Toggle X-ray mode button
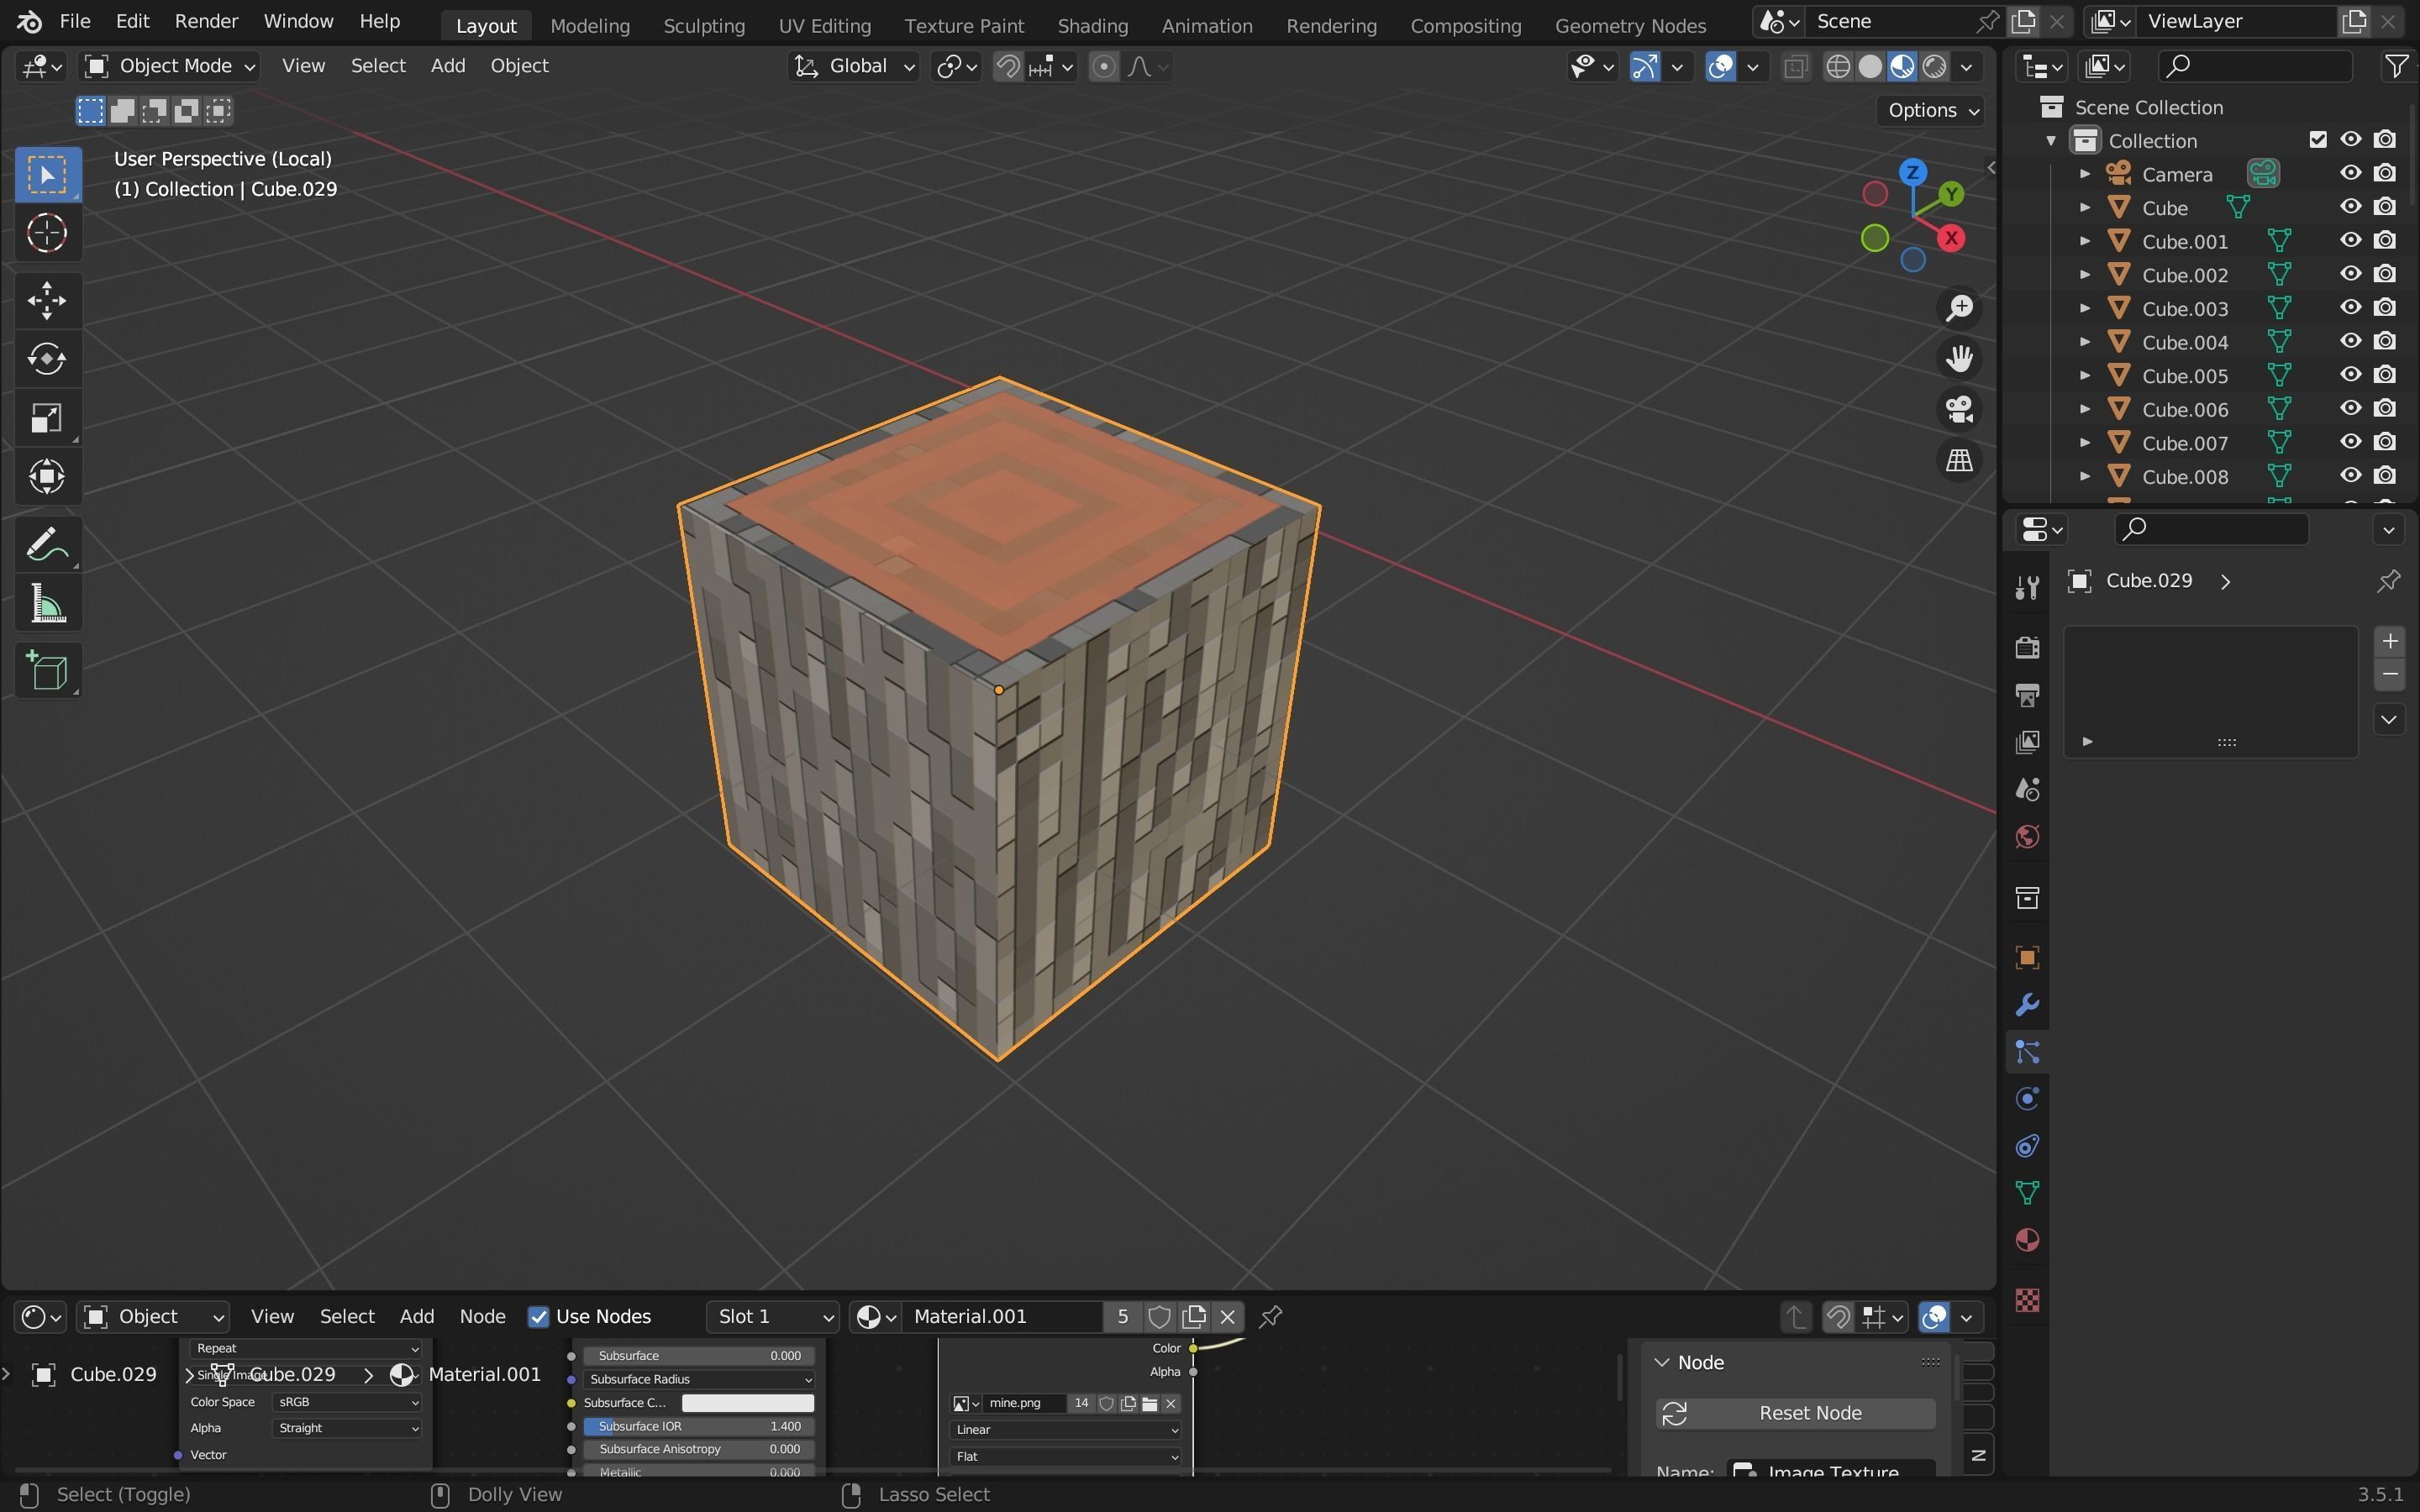2420x1512 pixels. pos(1796,67)
